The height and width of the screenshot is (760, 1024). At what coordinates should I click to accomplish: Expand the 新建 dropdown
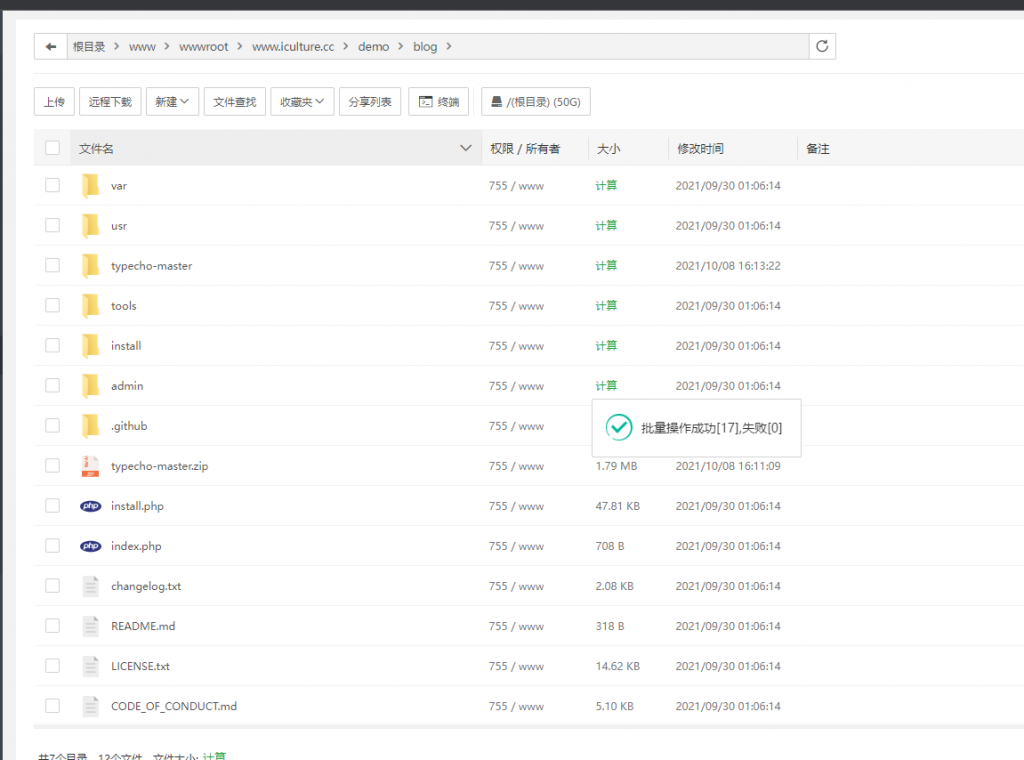[172, 102]
